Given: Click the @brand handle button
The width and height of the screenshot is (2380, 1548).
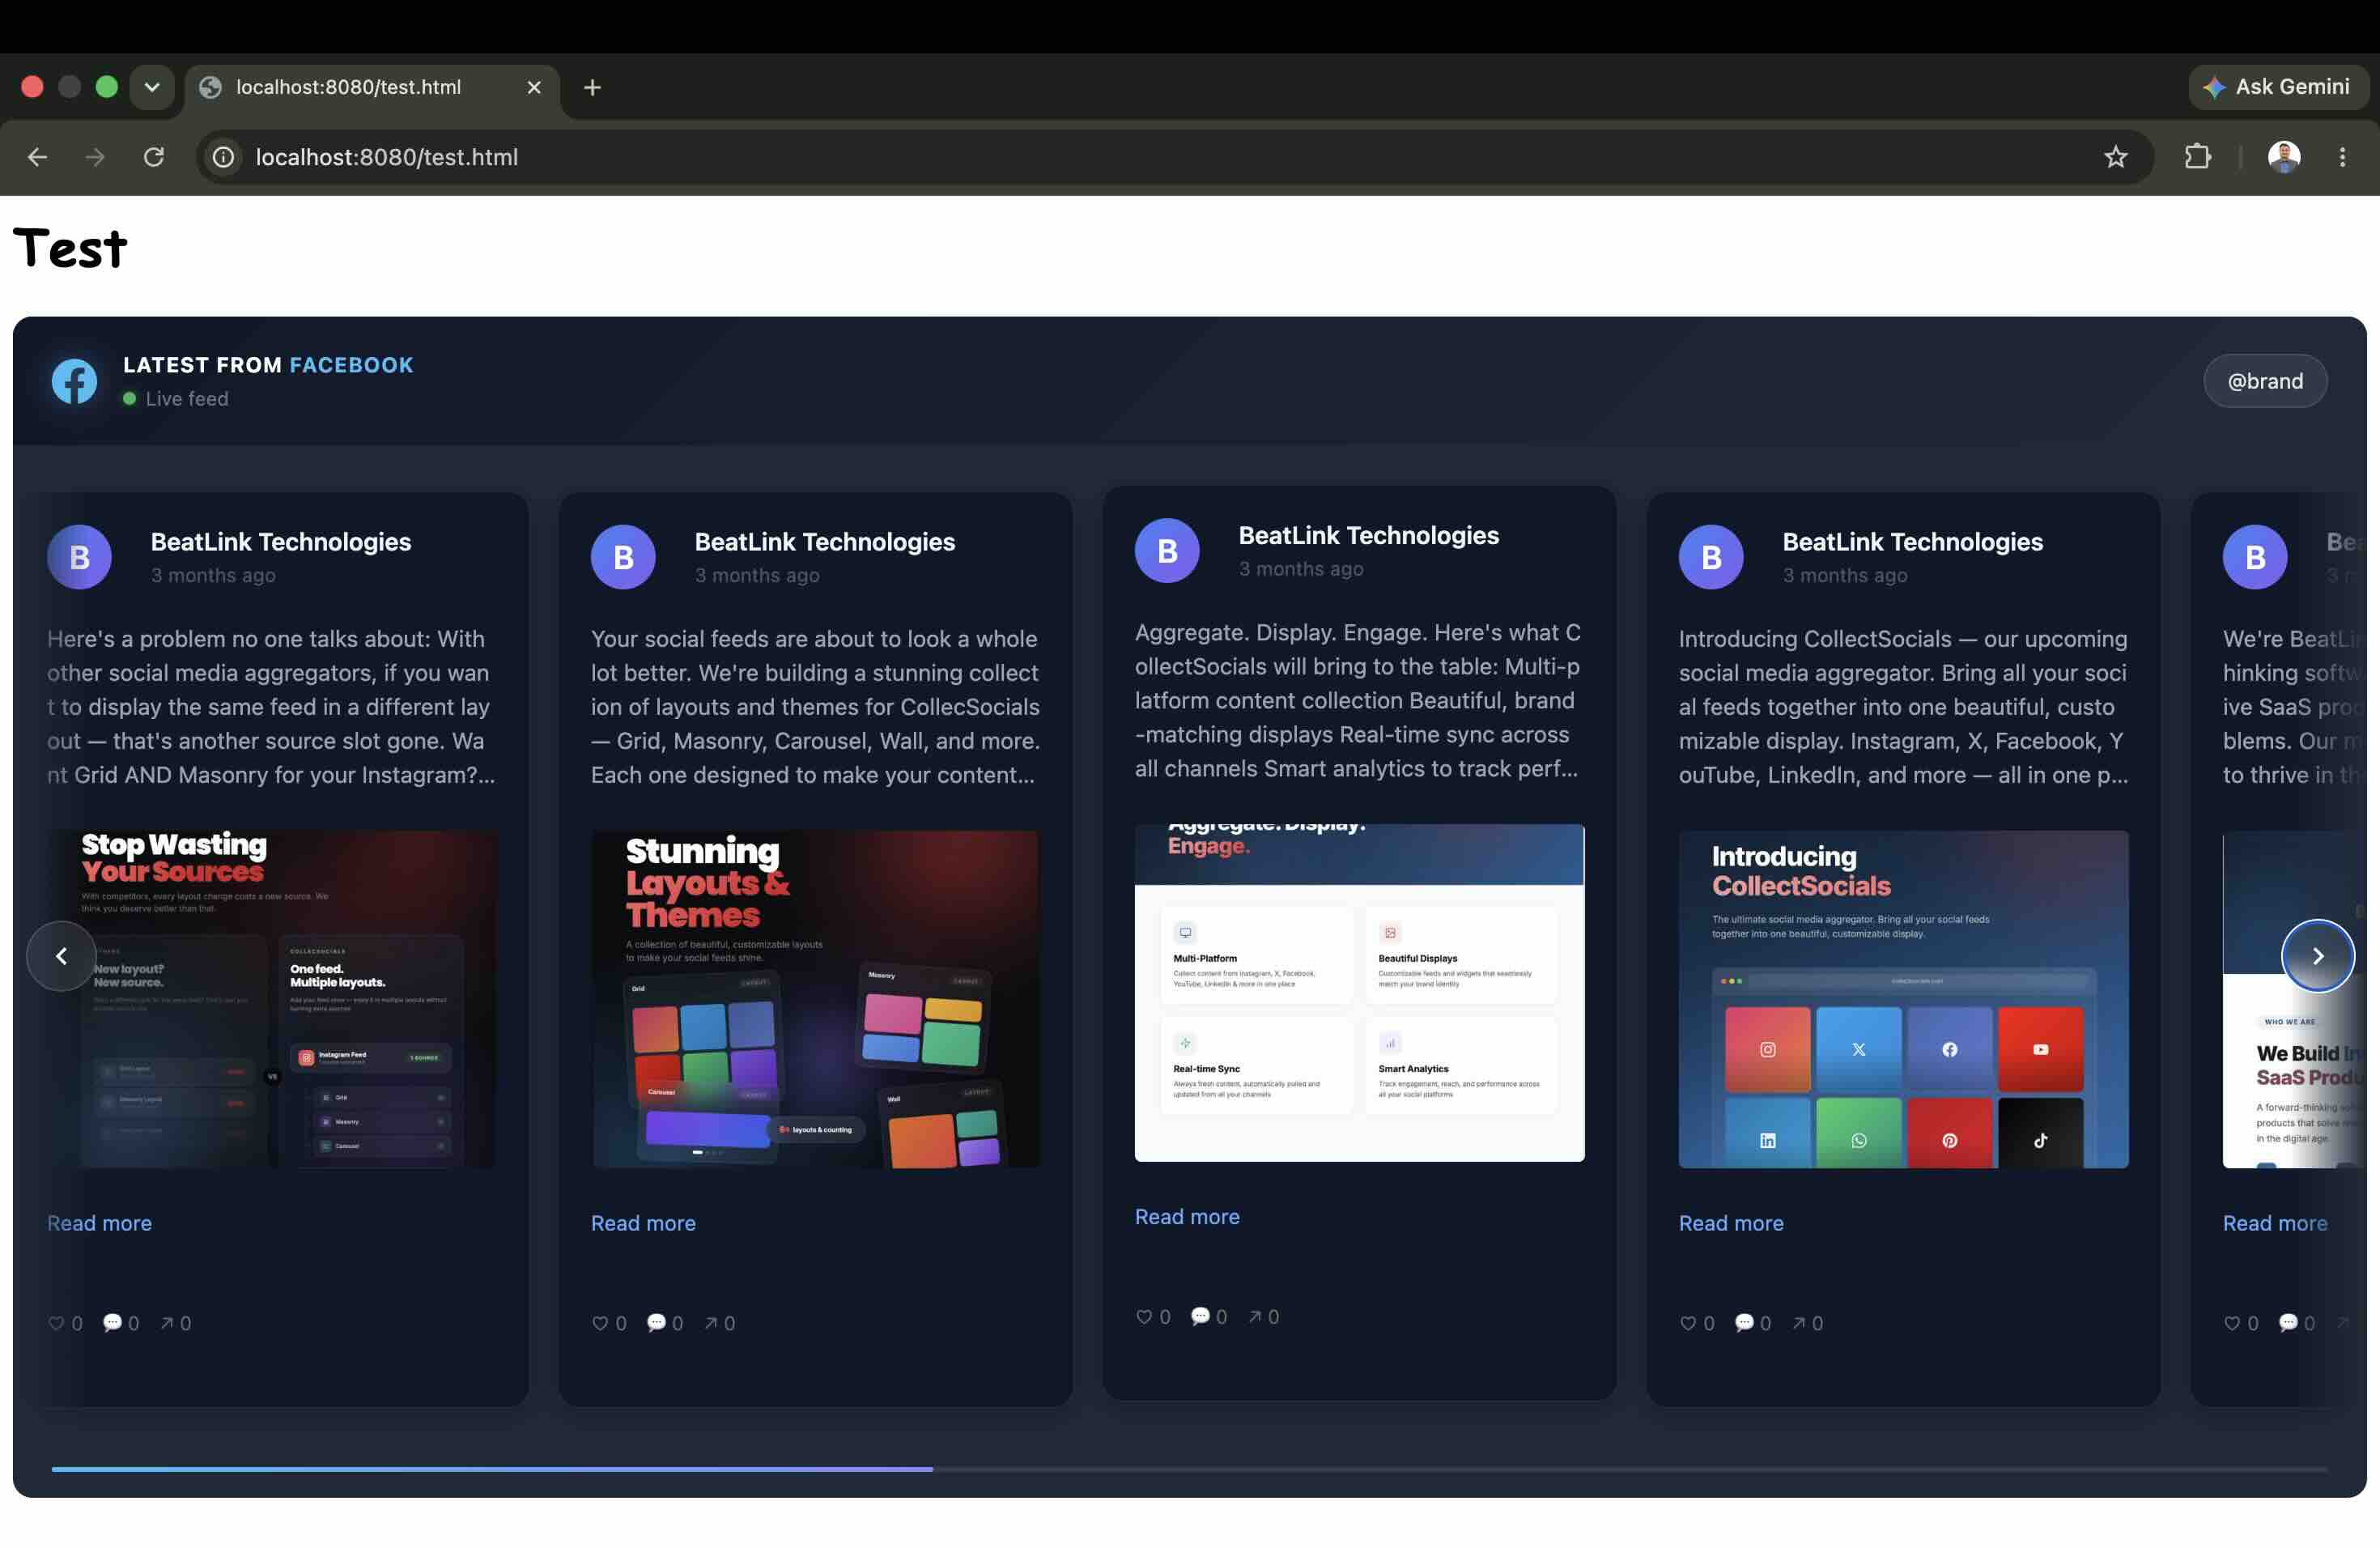Looking at the screenshot, I should [x=2265, y=381].
